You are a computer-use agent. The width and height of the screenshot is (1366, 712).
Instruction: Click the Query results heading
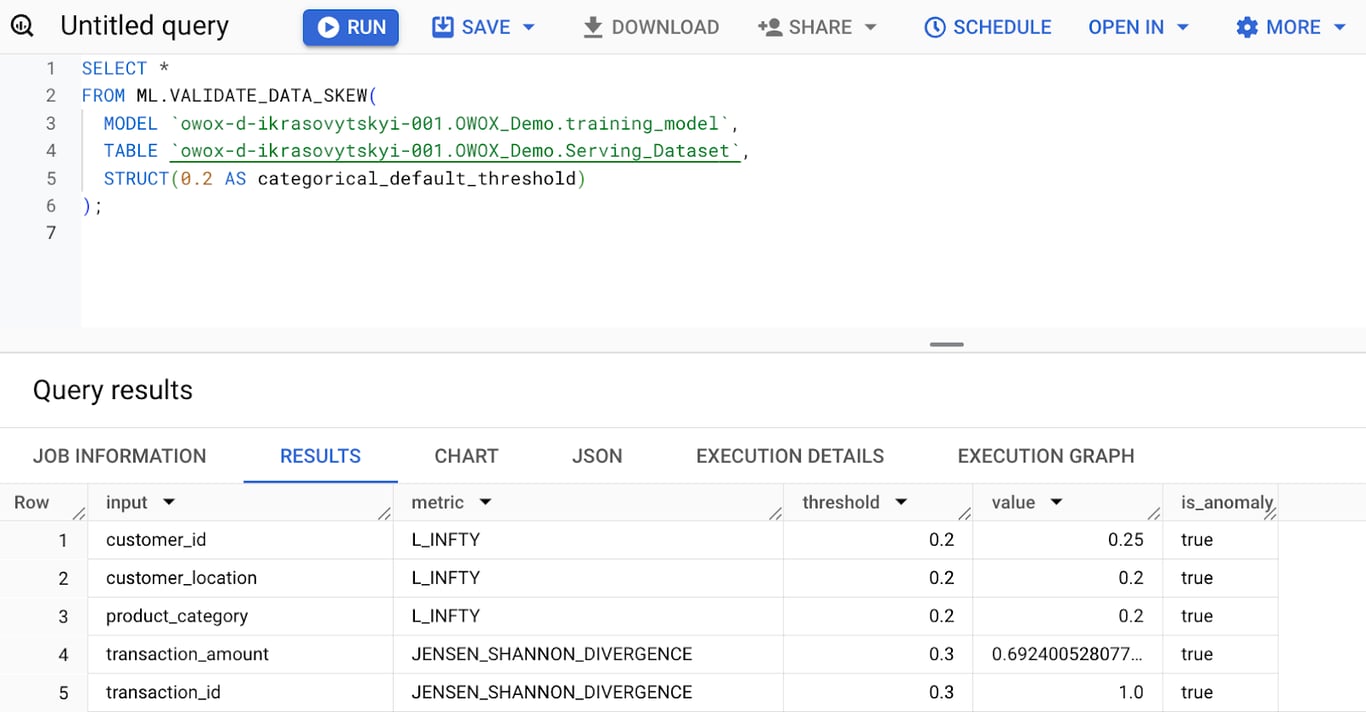[x=113, y=390]
